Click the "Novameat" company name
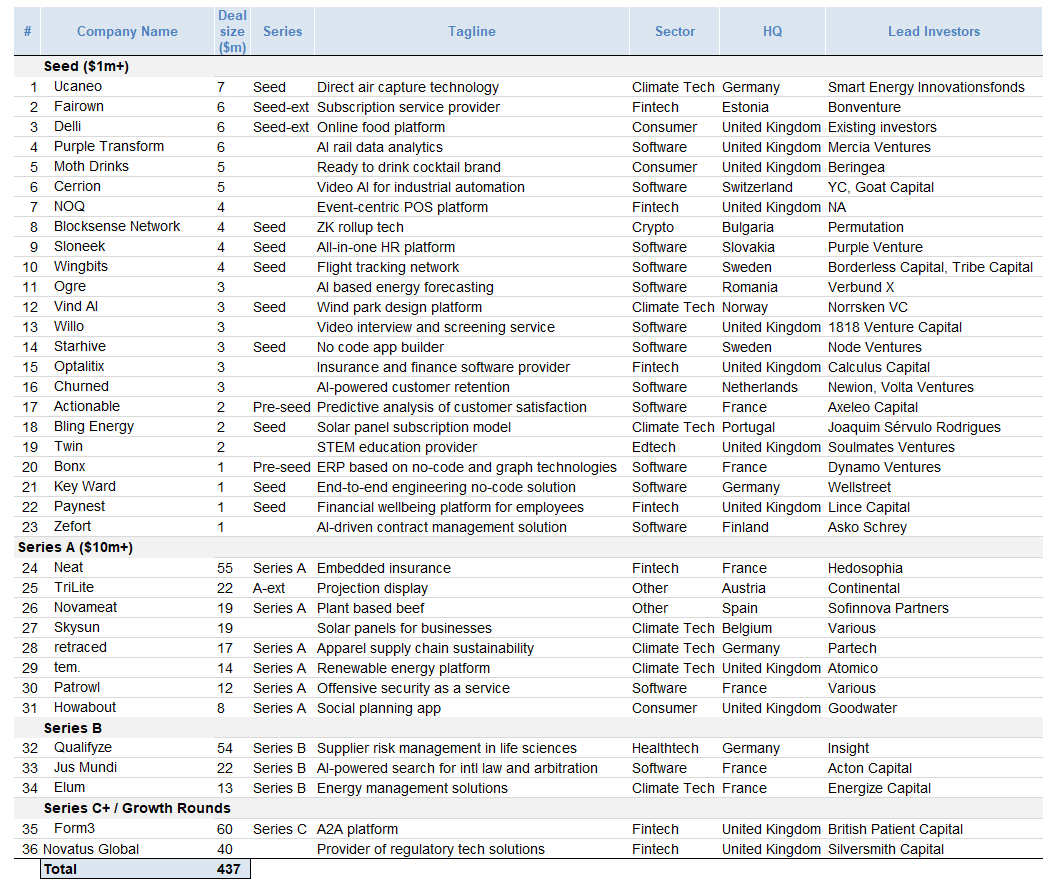The width and height of the screenshot is (1051, 895). (85, 607)
